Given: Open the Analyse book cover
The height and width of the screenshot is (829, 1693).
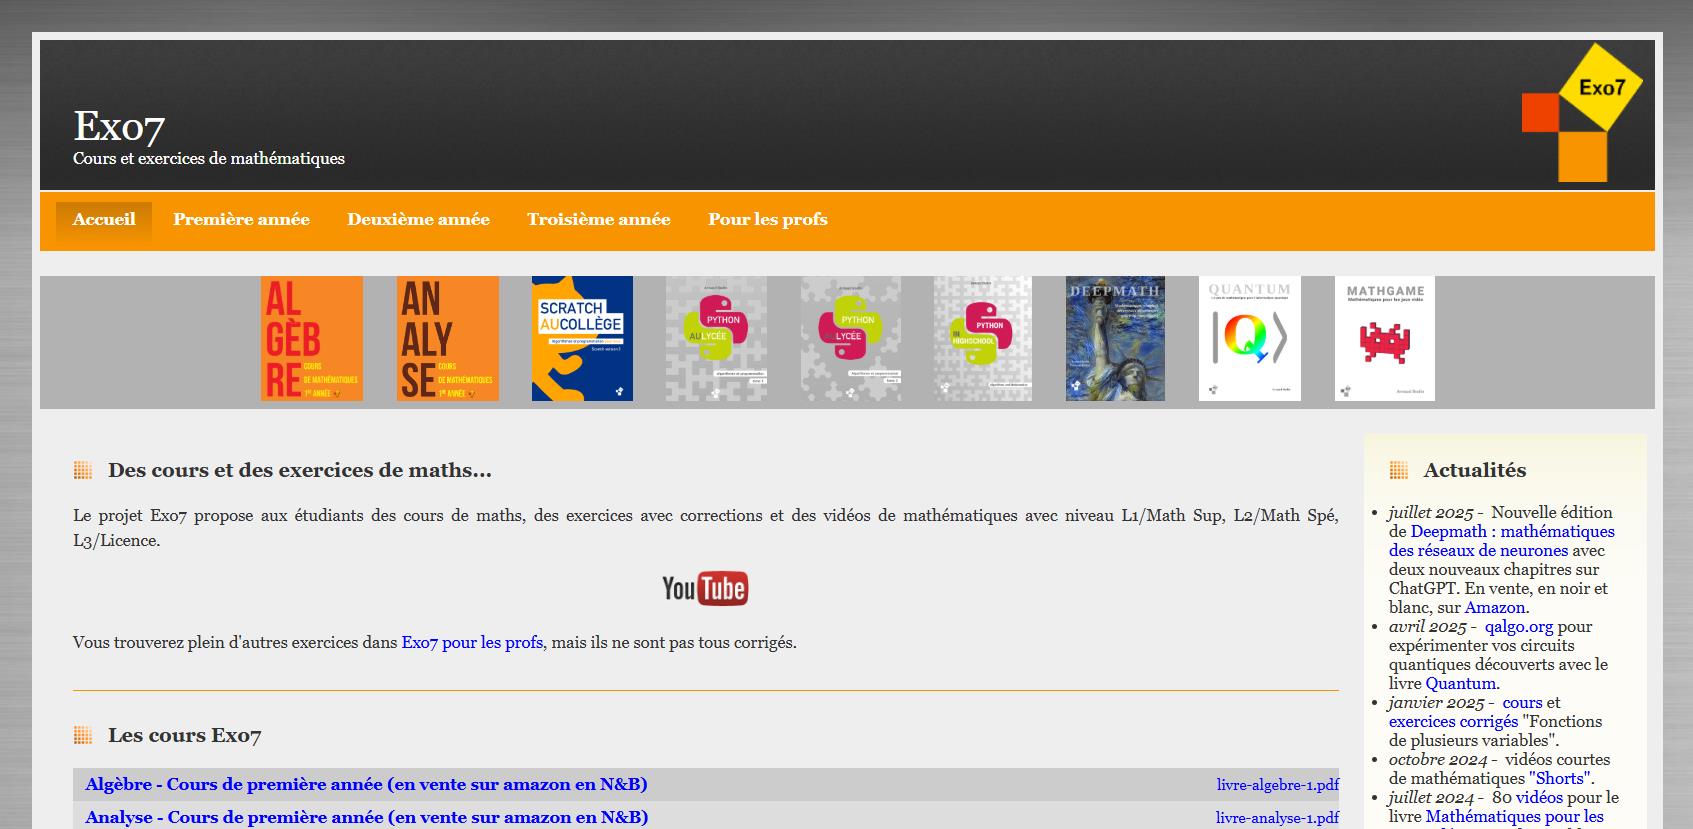Looking at the screenshot, I should 447,339.
